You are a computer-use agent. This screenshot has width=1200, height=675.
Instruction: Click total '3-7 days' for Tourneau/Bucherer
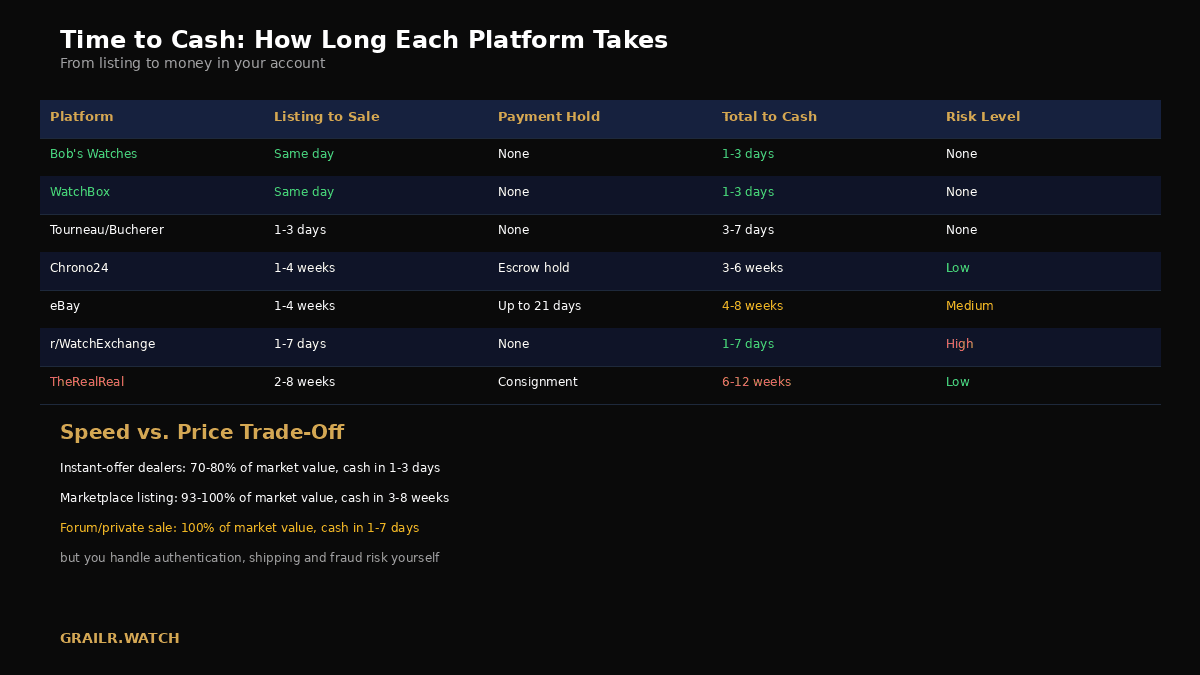tap(748, 230)
